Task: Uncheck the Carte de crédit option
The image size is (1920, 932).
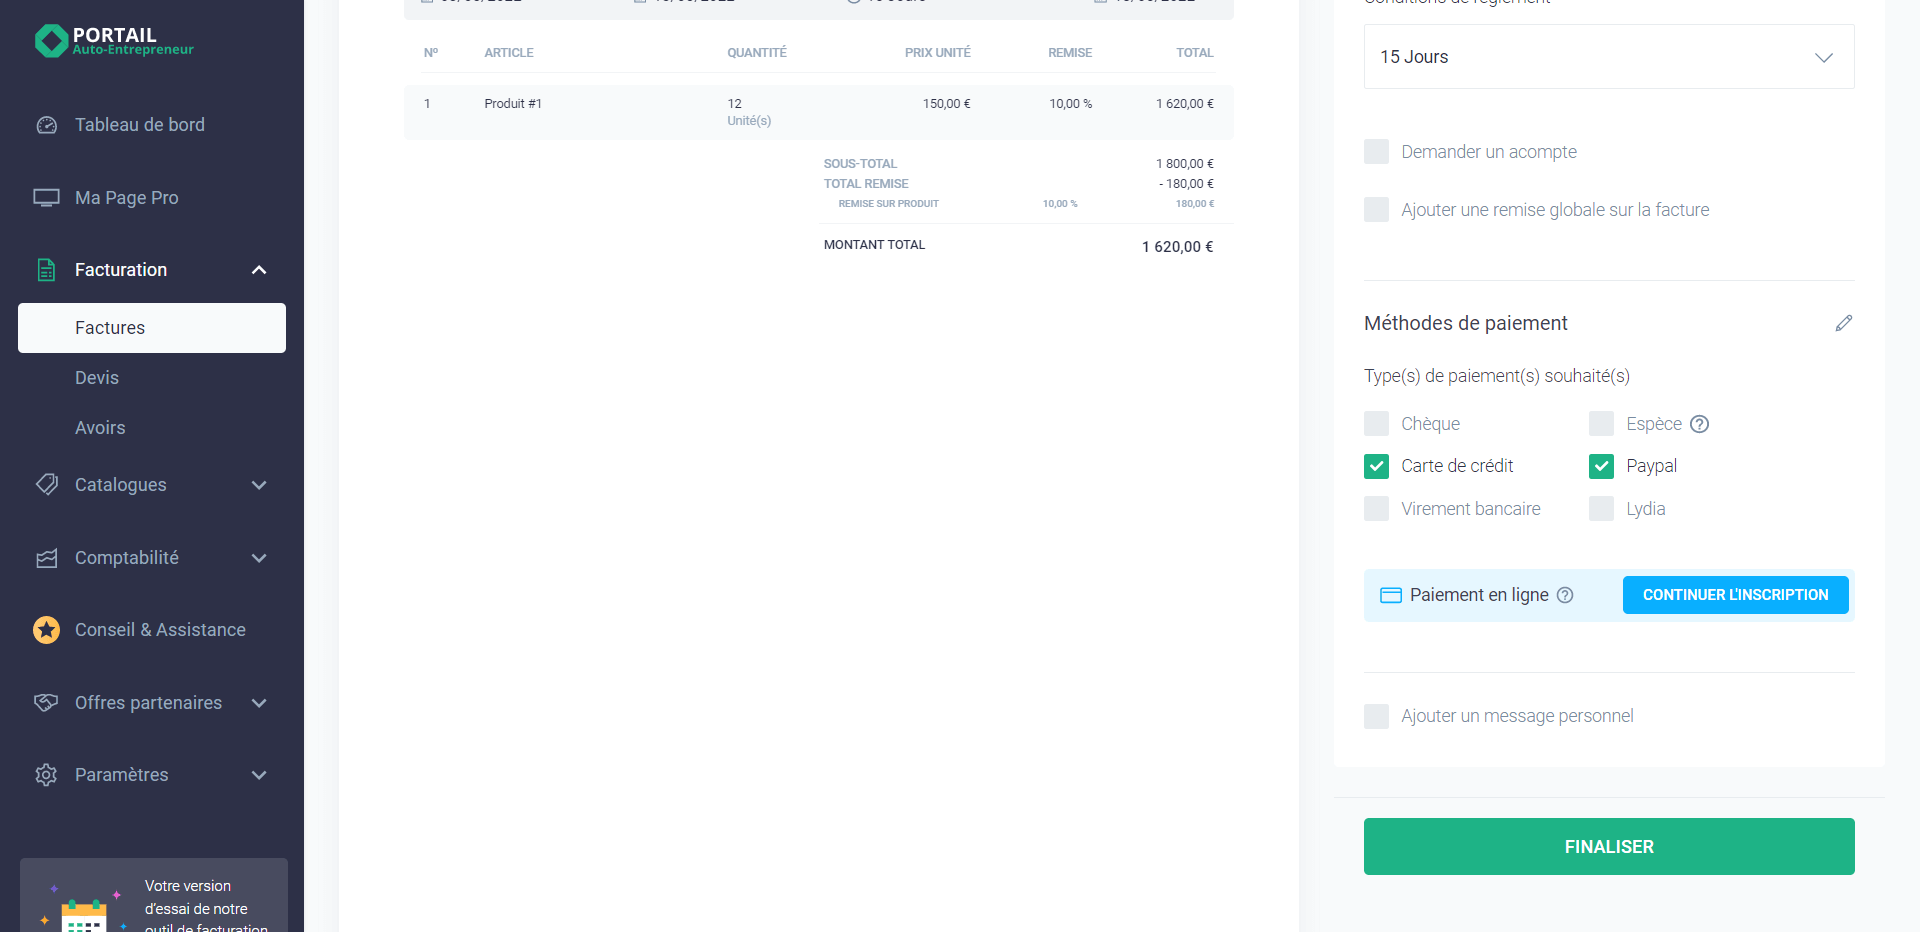Action: point(1376,466)
